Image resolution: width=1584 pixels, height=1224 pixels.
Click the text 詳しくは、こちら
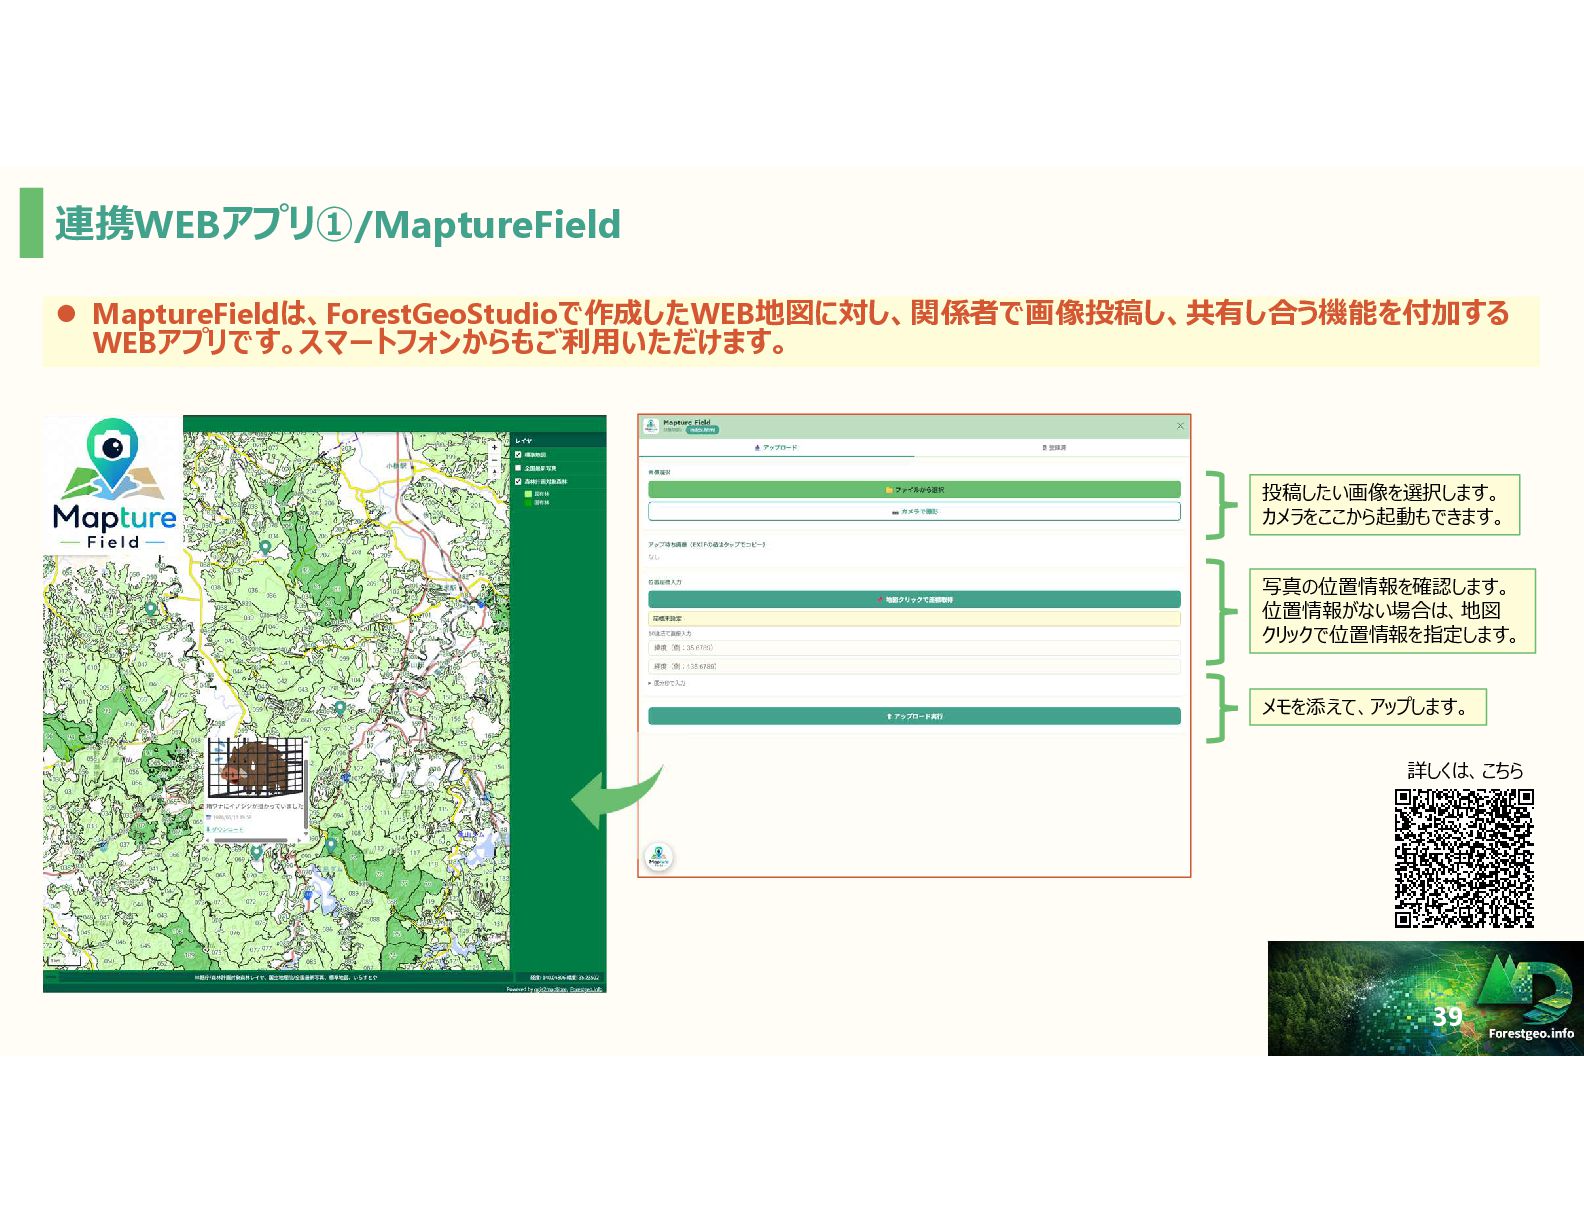[1465, 770]
